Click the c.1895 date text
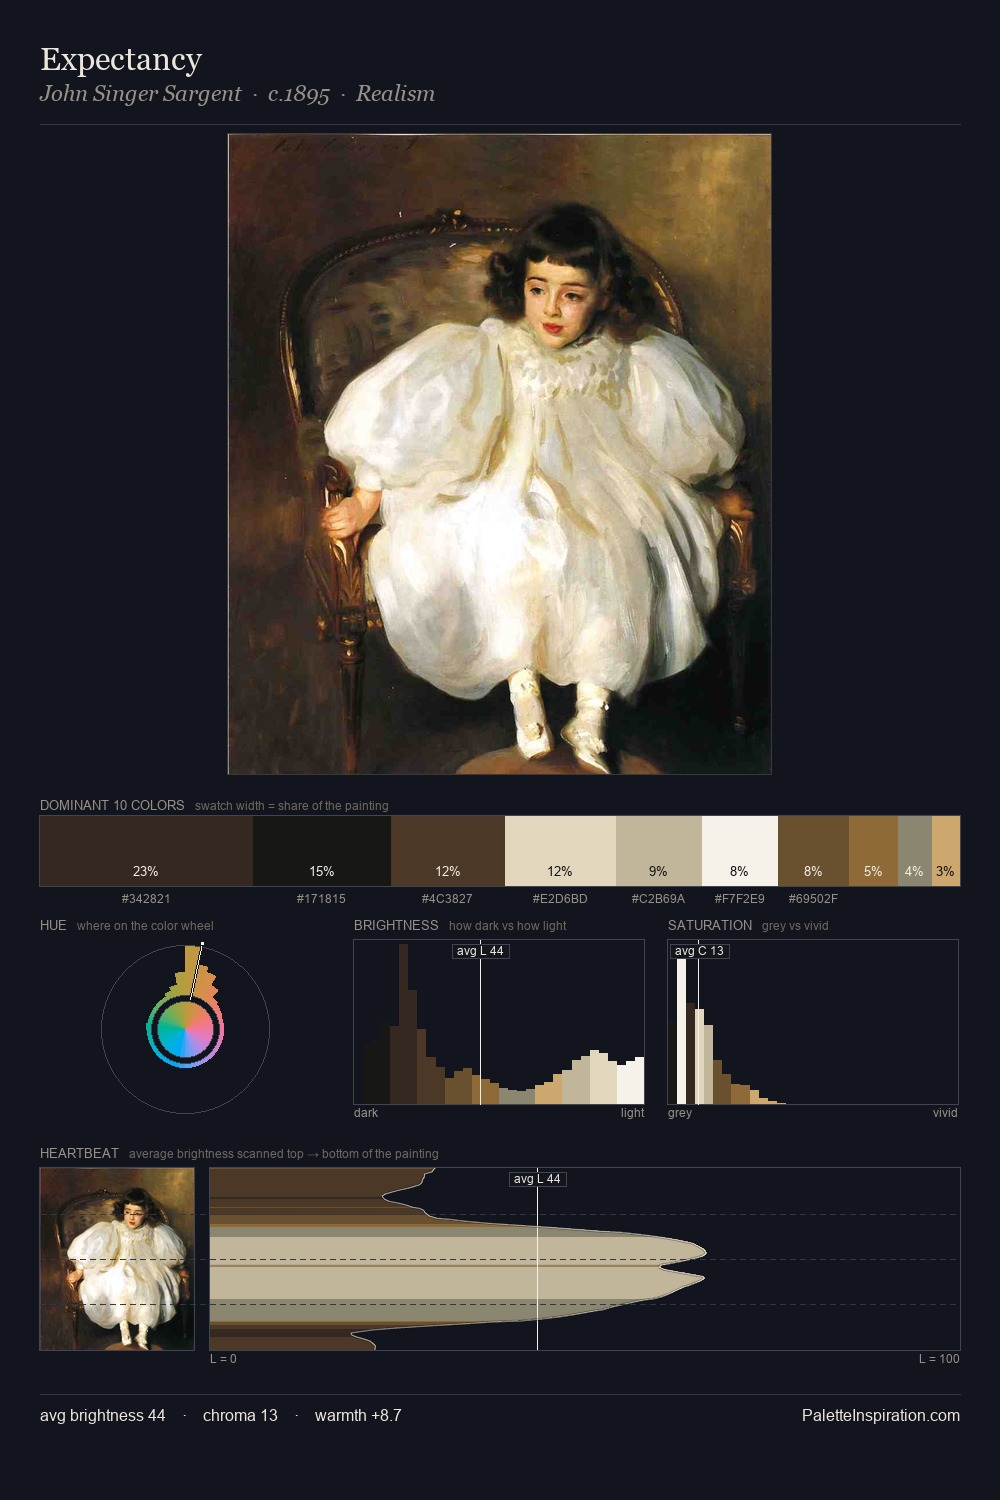 click(x=299, y=94)
